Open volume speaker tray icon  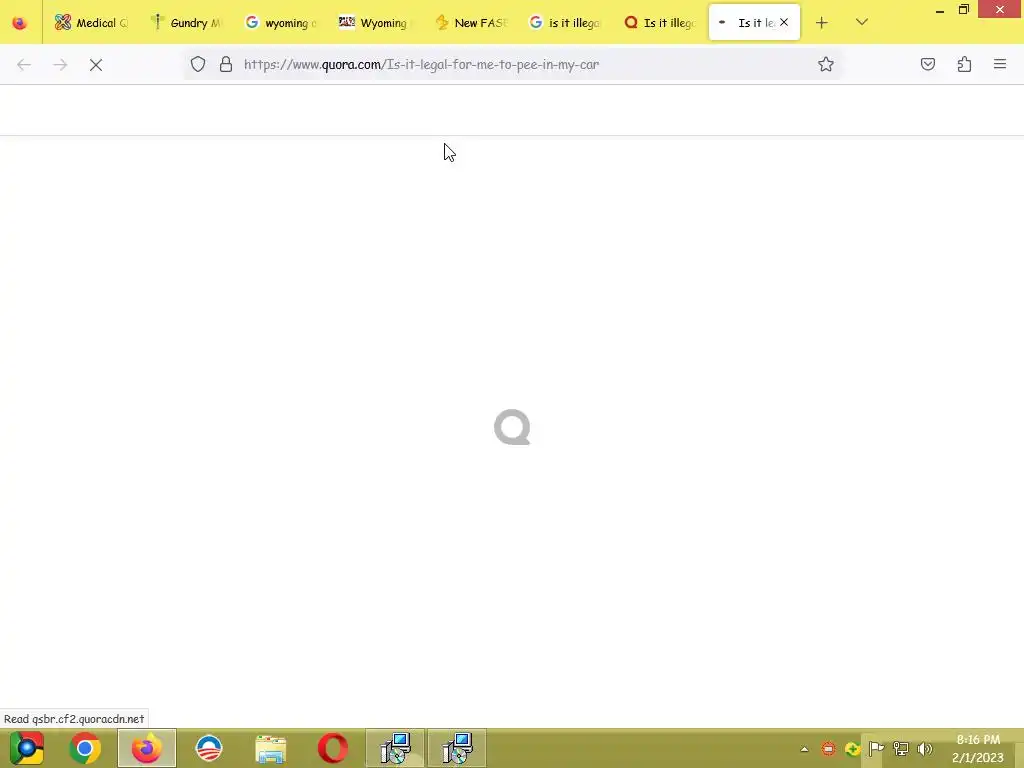tap(924, 749)
